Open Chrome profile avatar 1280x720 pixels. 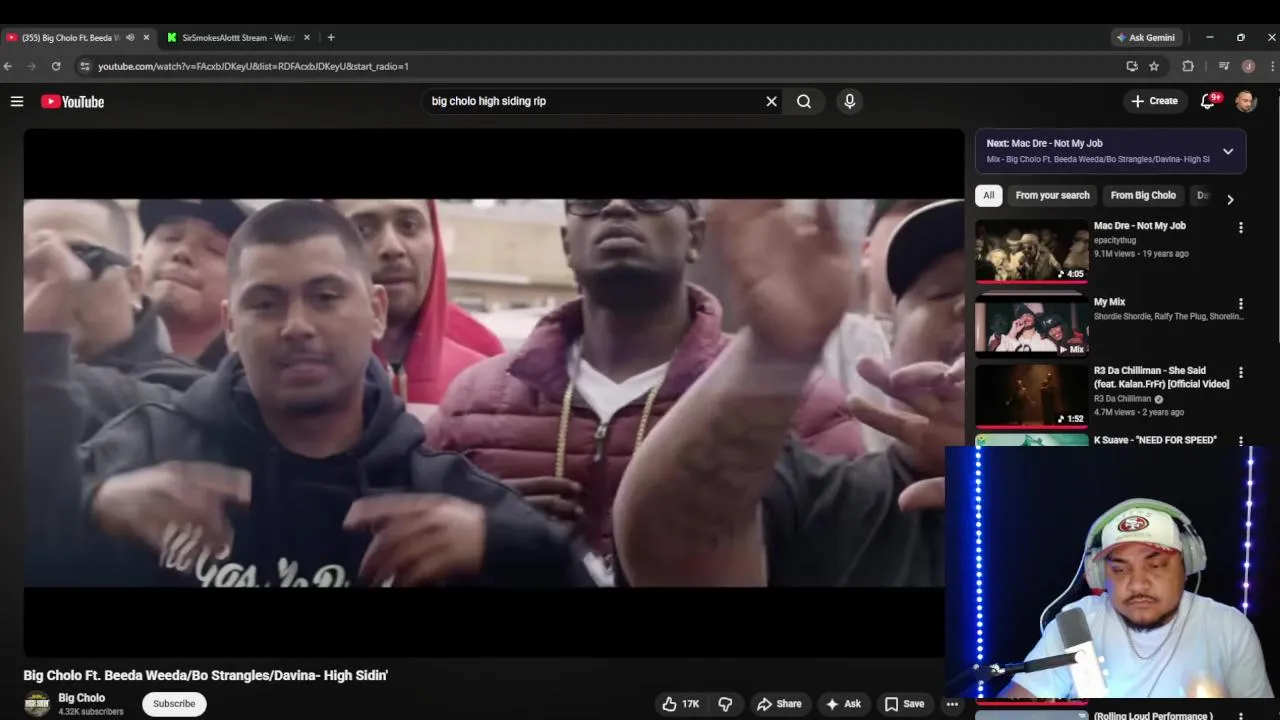pyautogui.click(x=1248, y=66)
